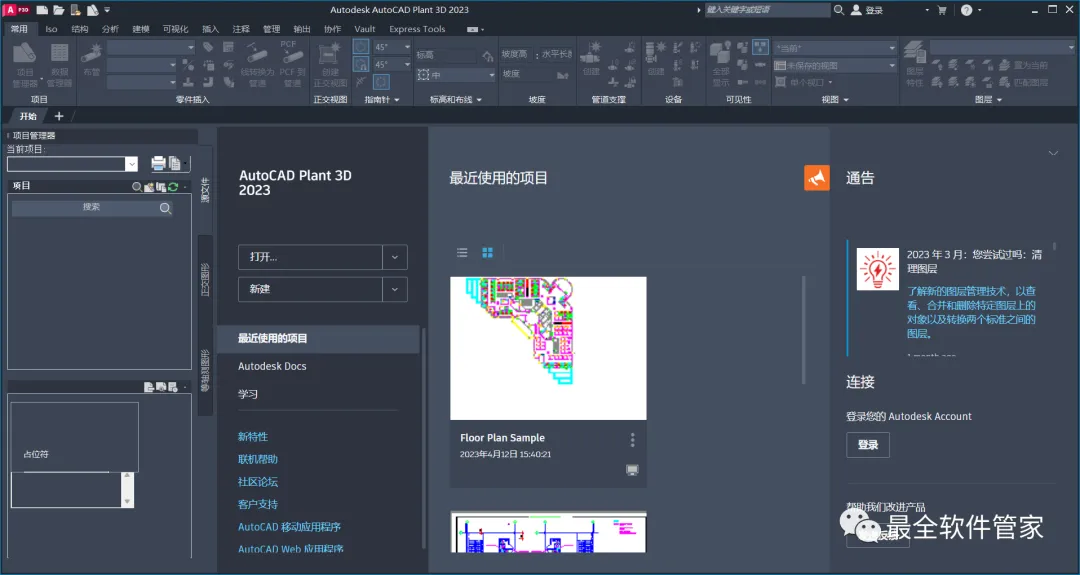Screen dimensions: 1080x575
Task: Open the Vault ribbon tab
Action: coord(365,29)
